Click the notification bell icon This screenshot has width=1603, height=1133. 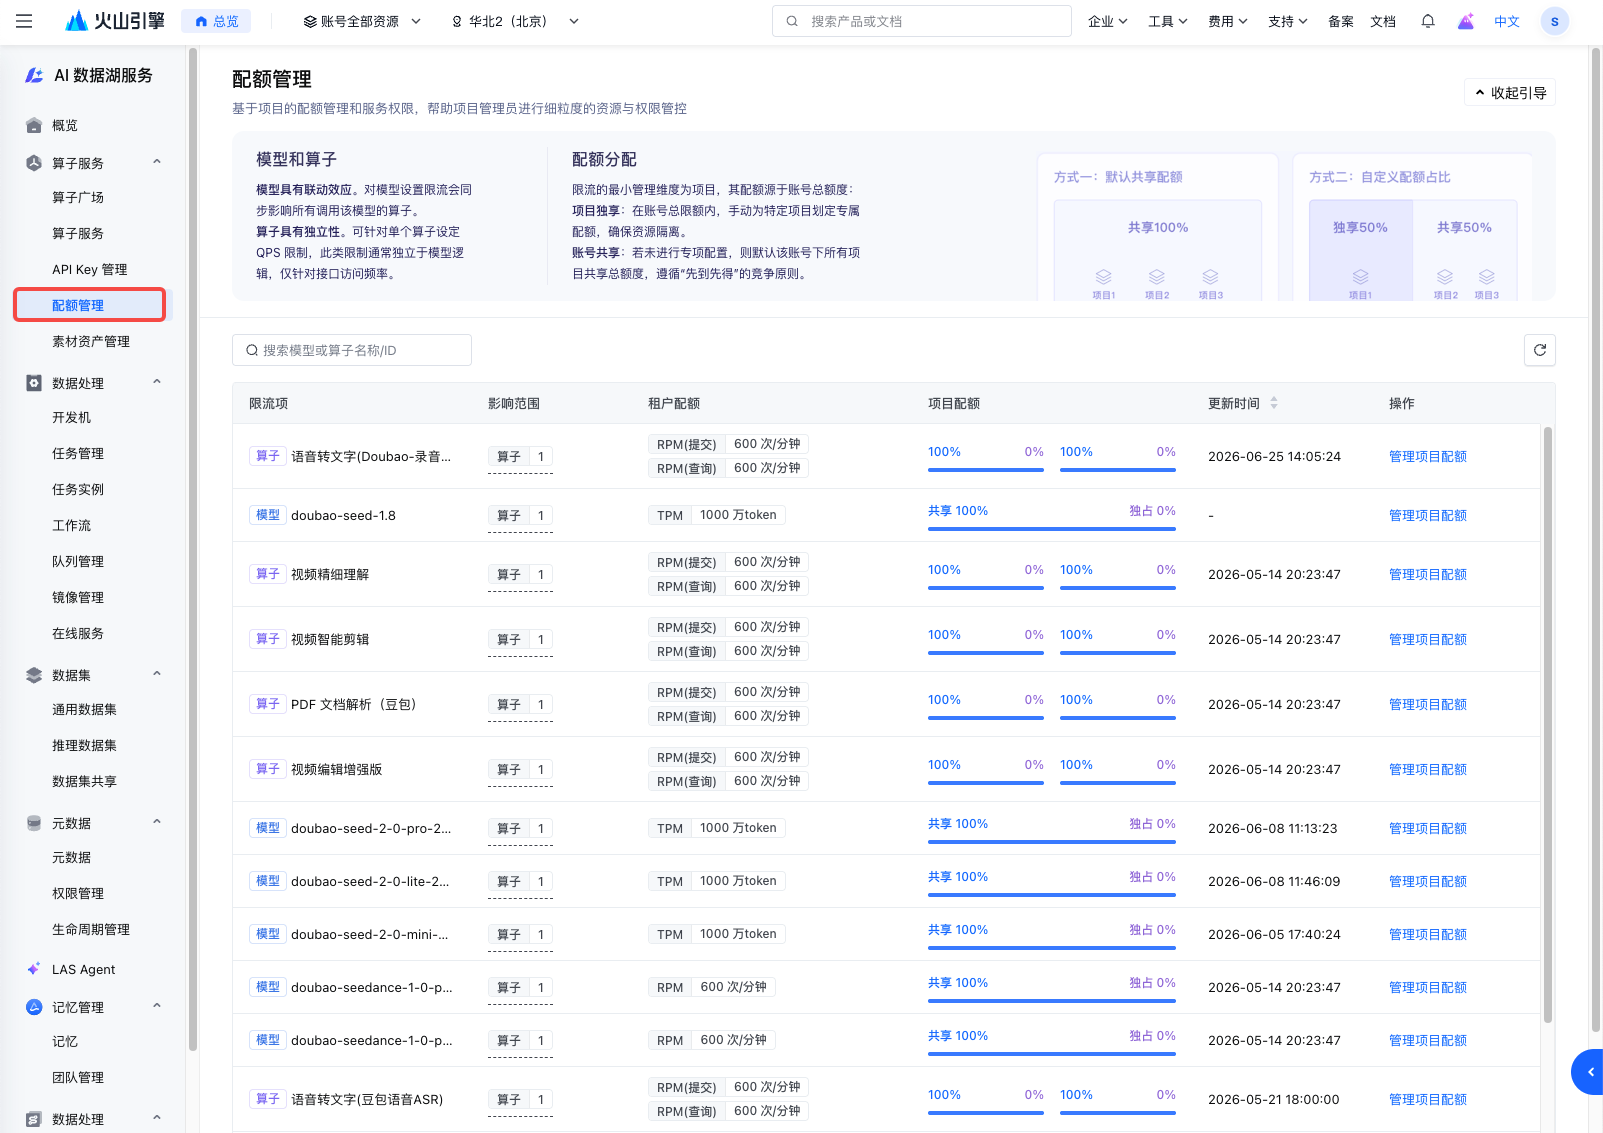[1428, 21]
